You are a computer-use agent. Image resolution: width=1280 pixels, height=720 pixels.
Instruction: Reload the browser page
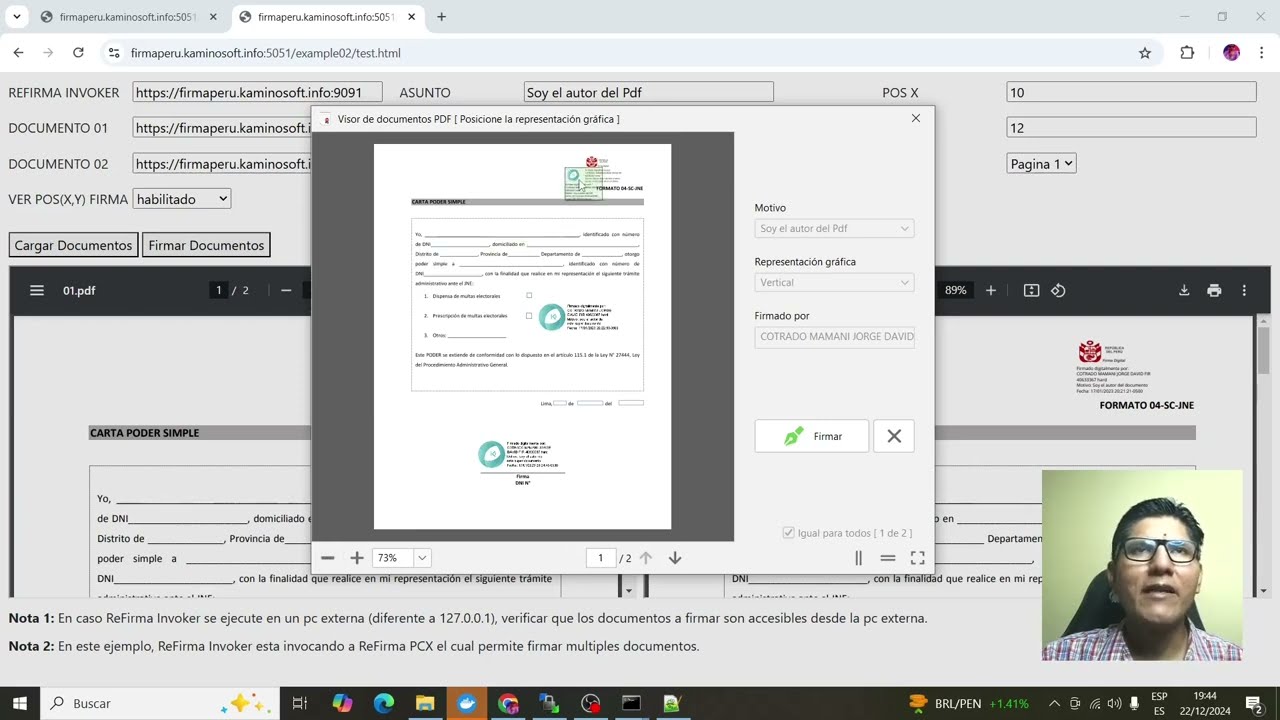pos(78,53)
